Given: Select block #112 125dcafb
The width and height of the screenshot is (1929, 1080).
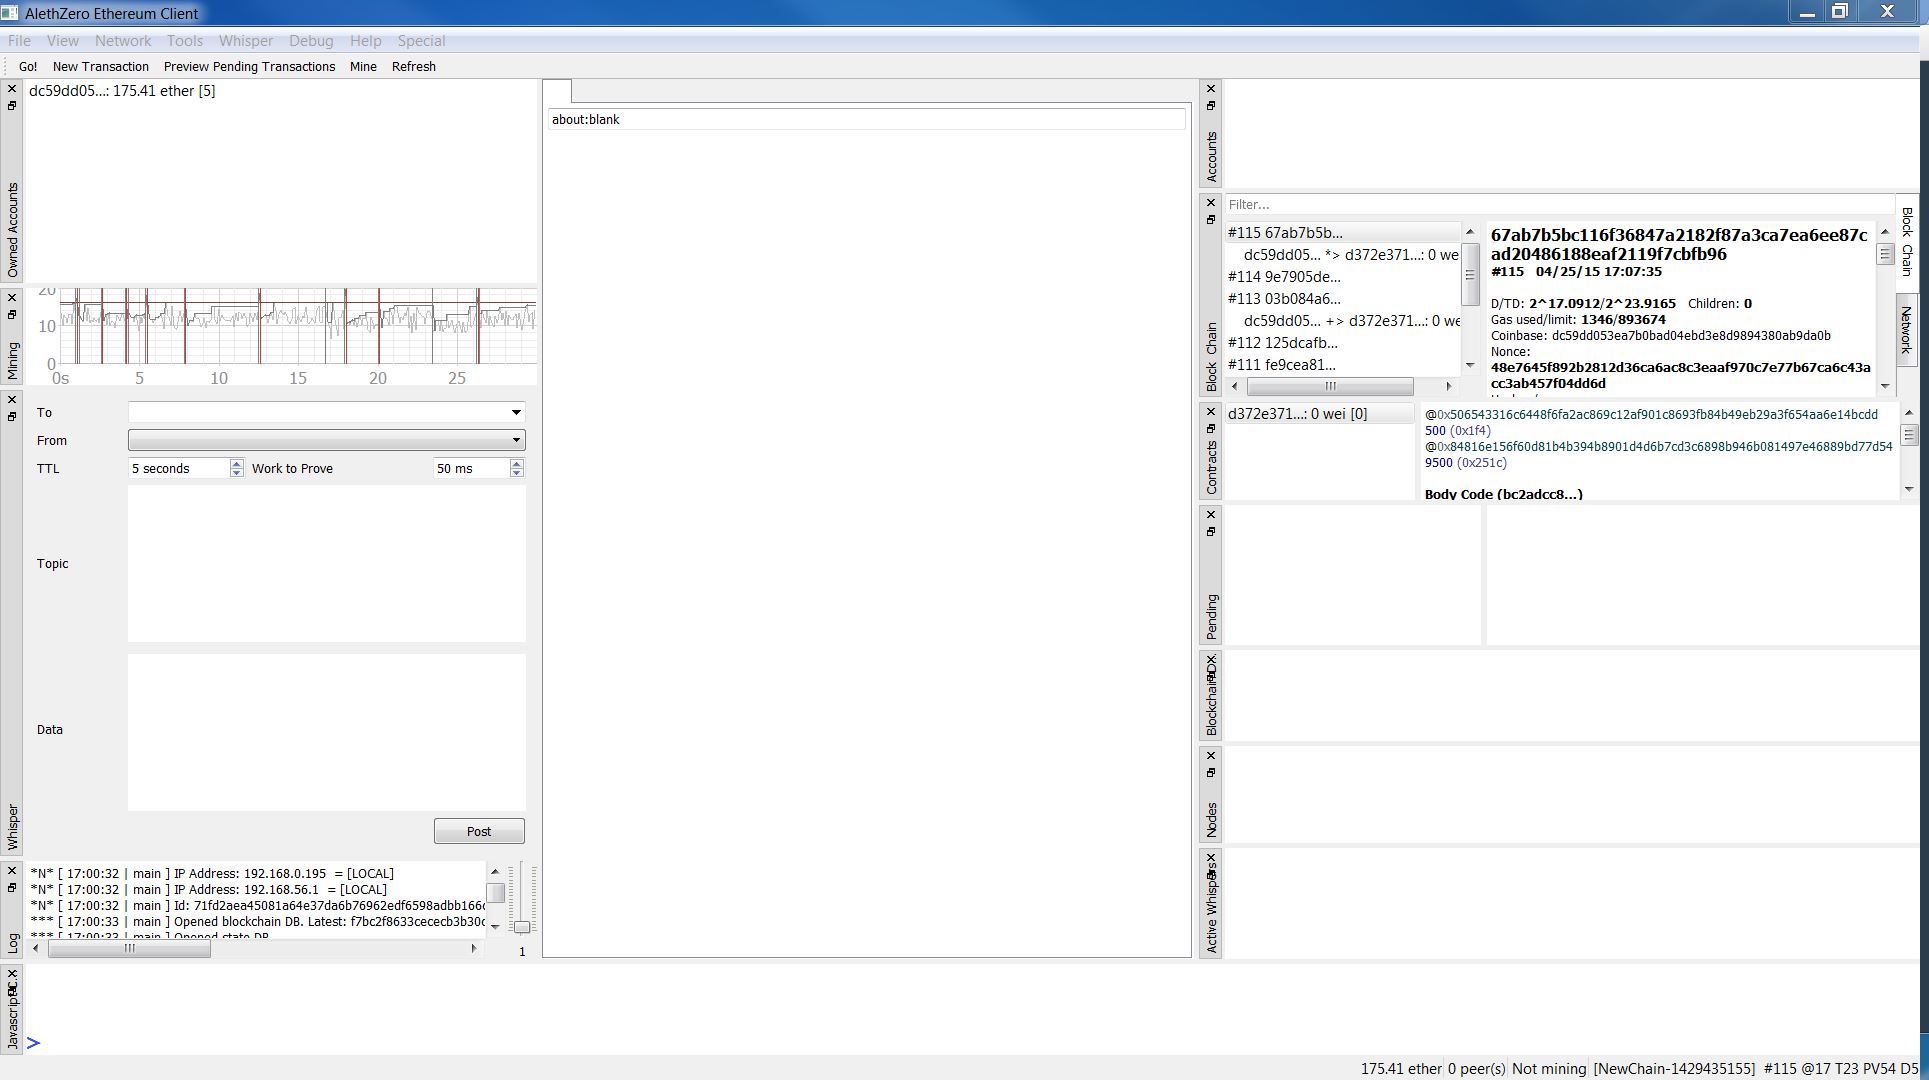Looking at the screenshot, I should point(1343,343).
